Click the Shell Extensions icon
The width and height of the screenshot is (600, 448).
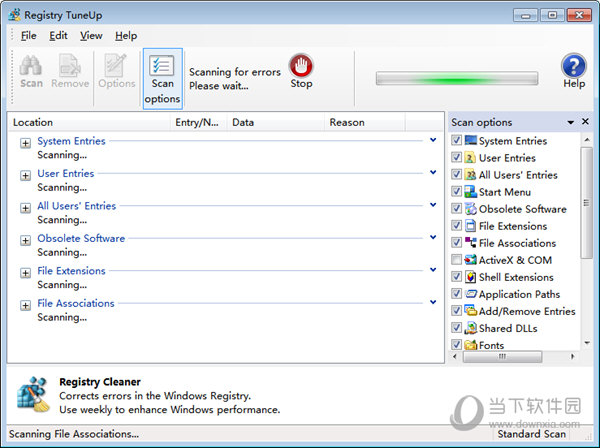tap(470, 277)
